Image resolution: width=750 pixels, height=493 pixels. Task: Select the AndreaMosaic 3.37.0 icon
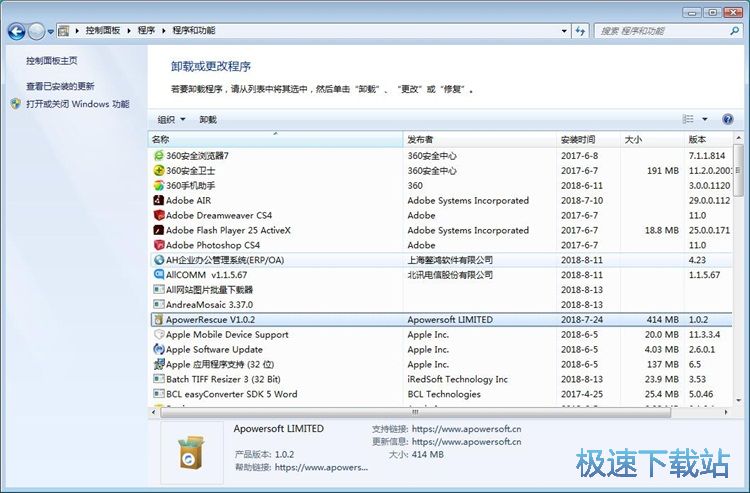pyautogui.click(x=159, y=304)
